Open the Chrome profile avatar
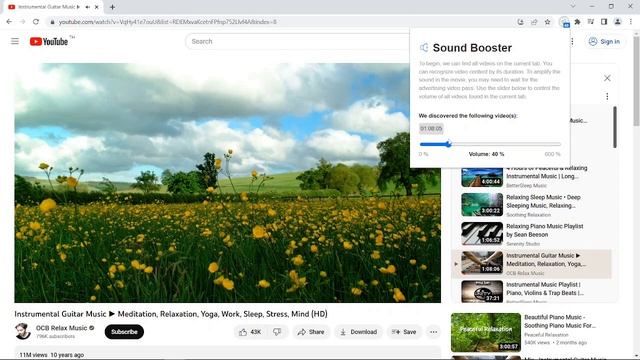Viewport: 640px width, 360px height. 618,22
